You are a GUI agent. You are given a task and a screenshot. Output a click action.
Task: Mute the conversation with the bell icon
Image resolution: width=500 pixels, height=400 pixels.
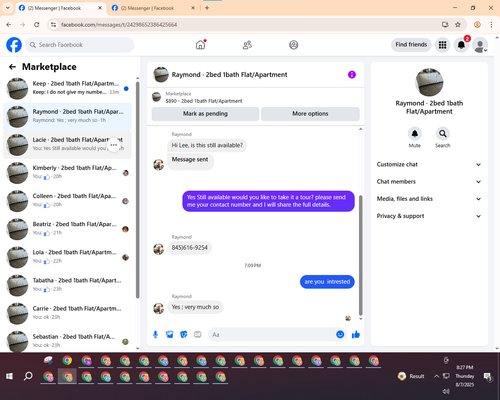click(x=415, y=134)
